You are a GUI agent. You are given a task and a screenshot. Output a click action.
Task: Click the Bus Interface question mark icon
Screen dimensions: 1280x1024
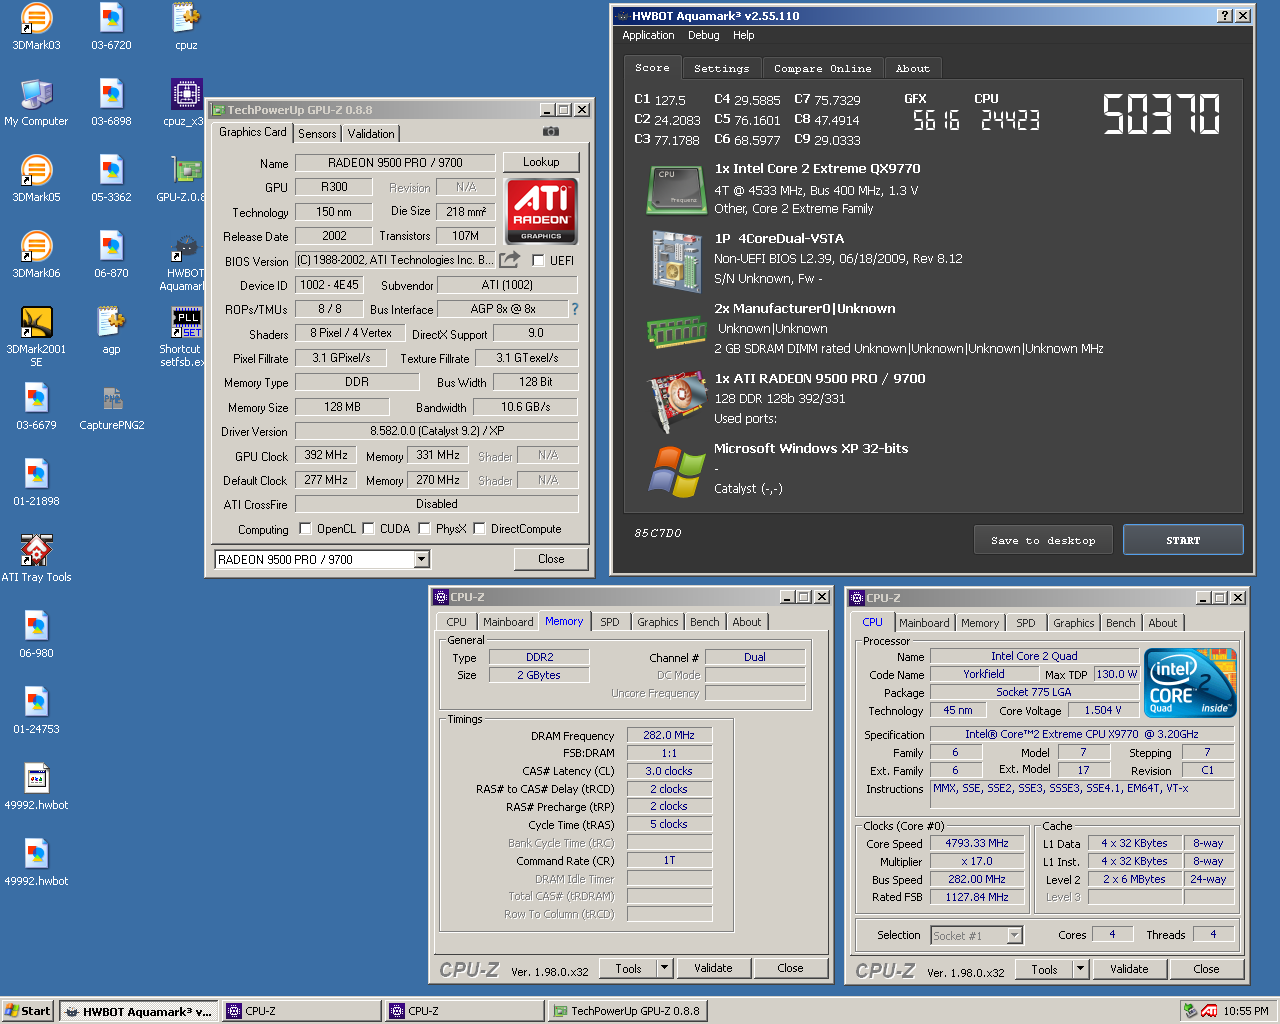click(x=575, y=309)
